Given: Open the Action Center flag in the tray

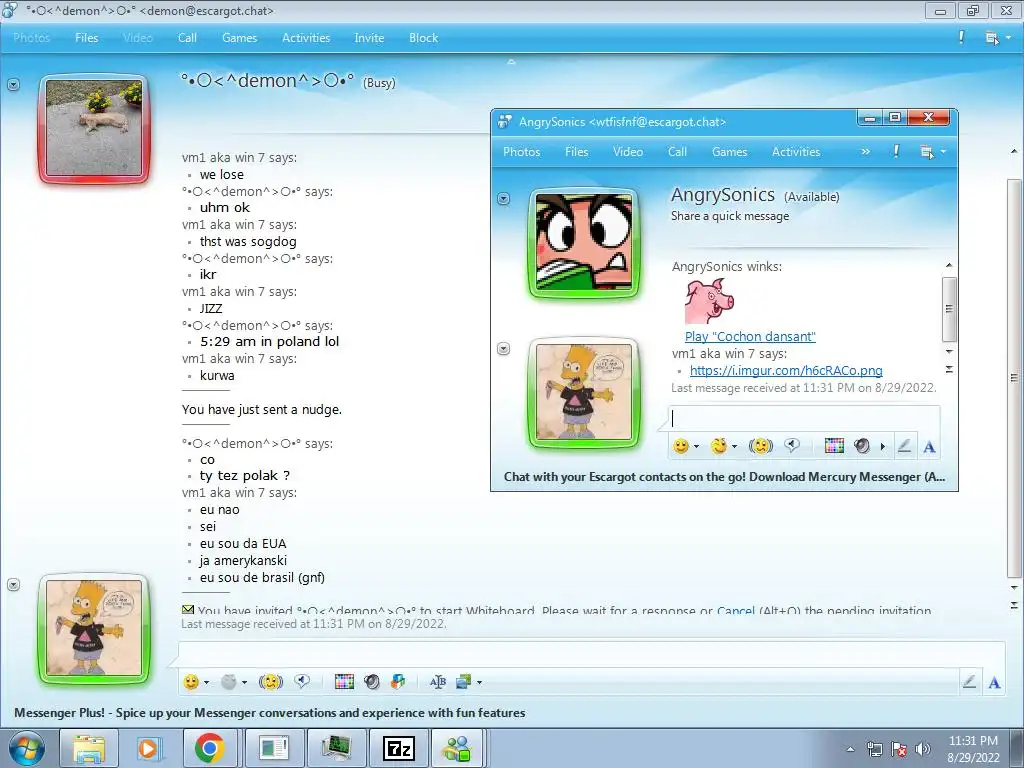Looking at the screenshot, I should (899, 749).
